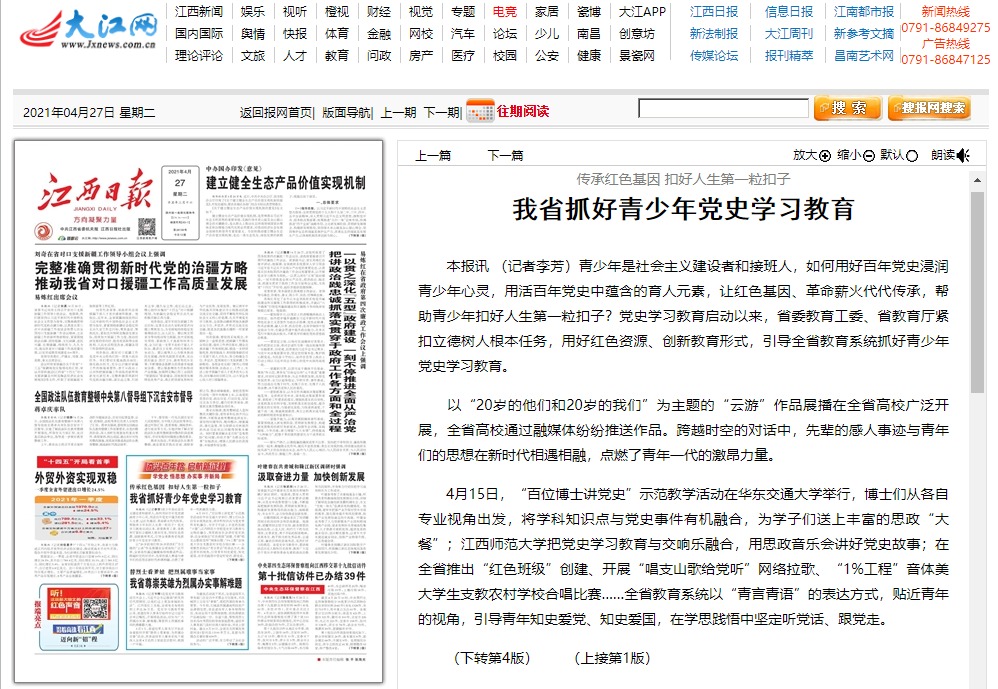Click the article title 我省抓好青少年党史学习教育

pos(683,209)
